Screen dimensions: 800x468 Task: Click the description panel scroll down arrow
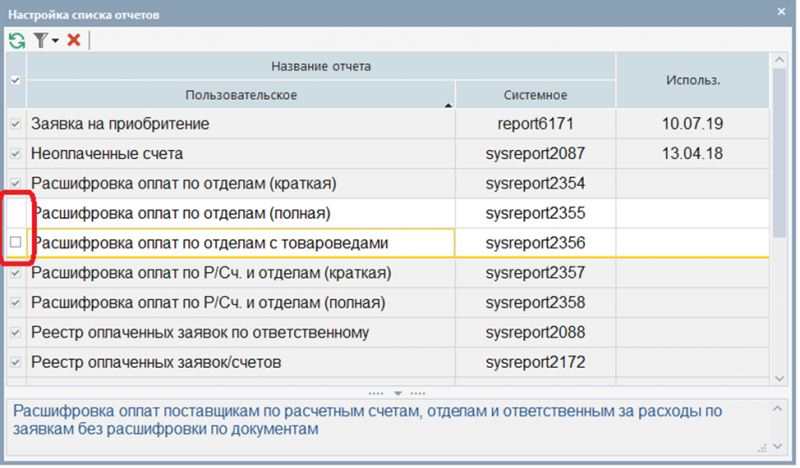click(x=778, y=446)
